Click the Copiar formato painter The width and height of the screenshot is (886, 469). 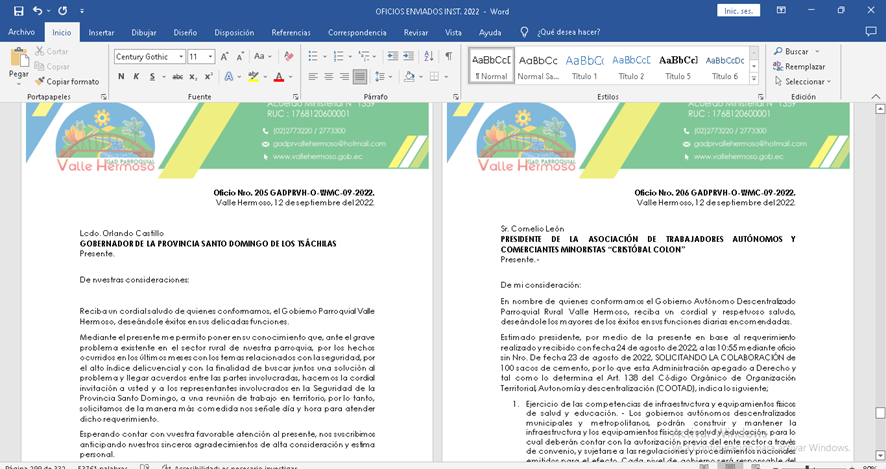tap(67, 81)
